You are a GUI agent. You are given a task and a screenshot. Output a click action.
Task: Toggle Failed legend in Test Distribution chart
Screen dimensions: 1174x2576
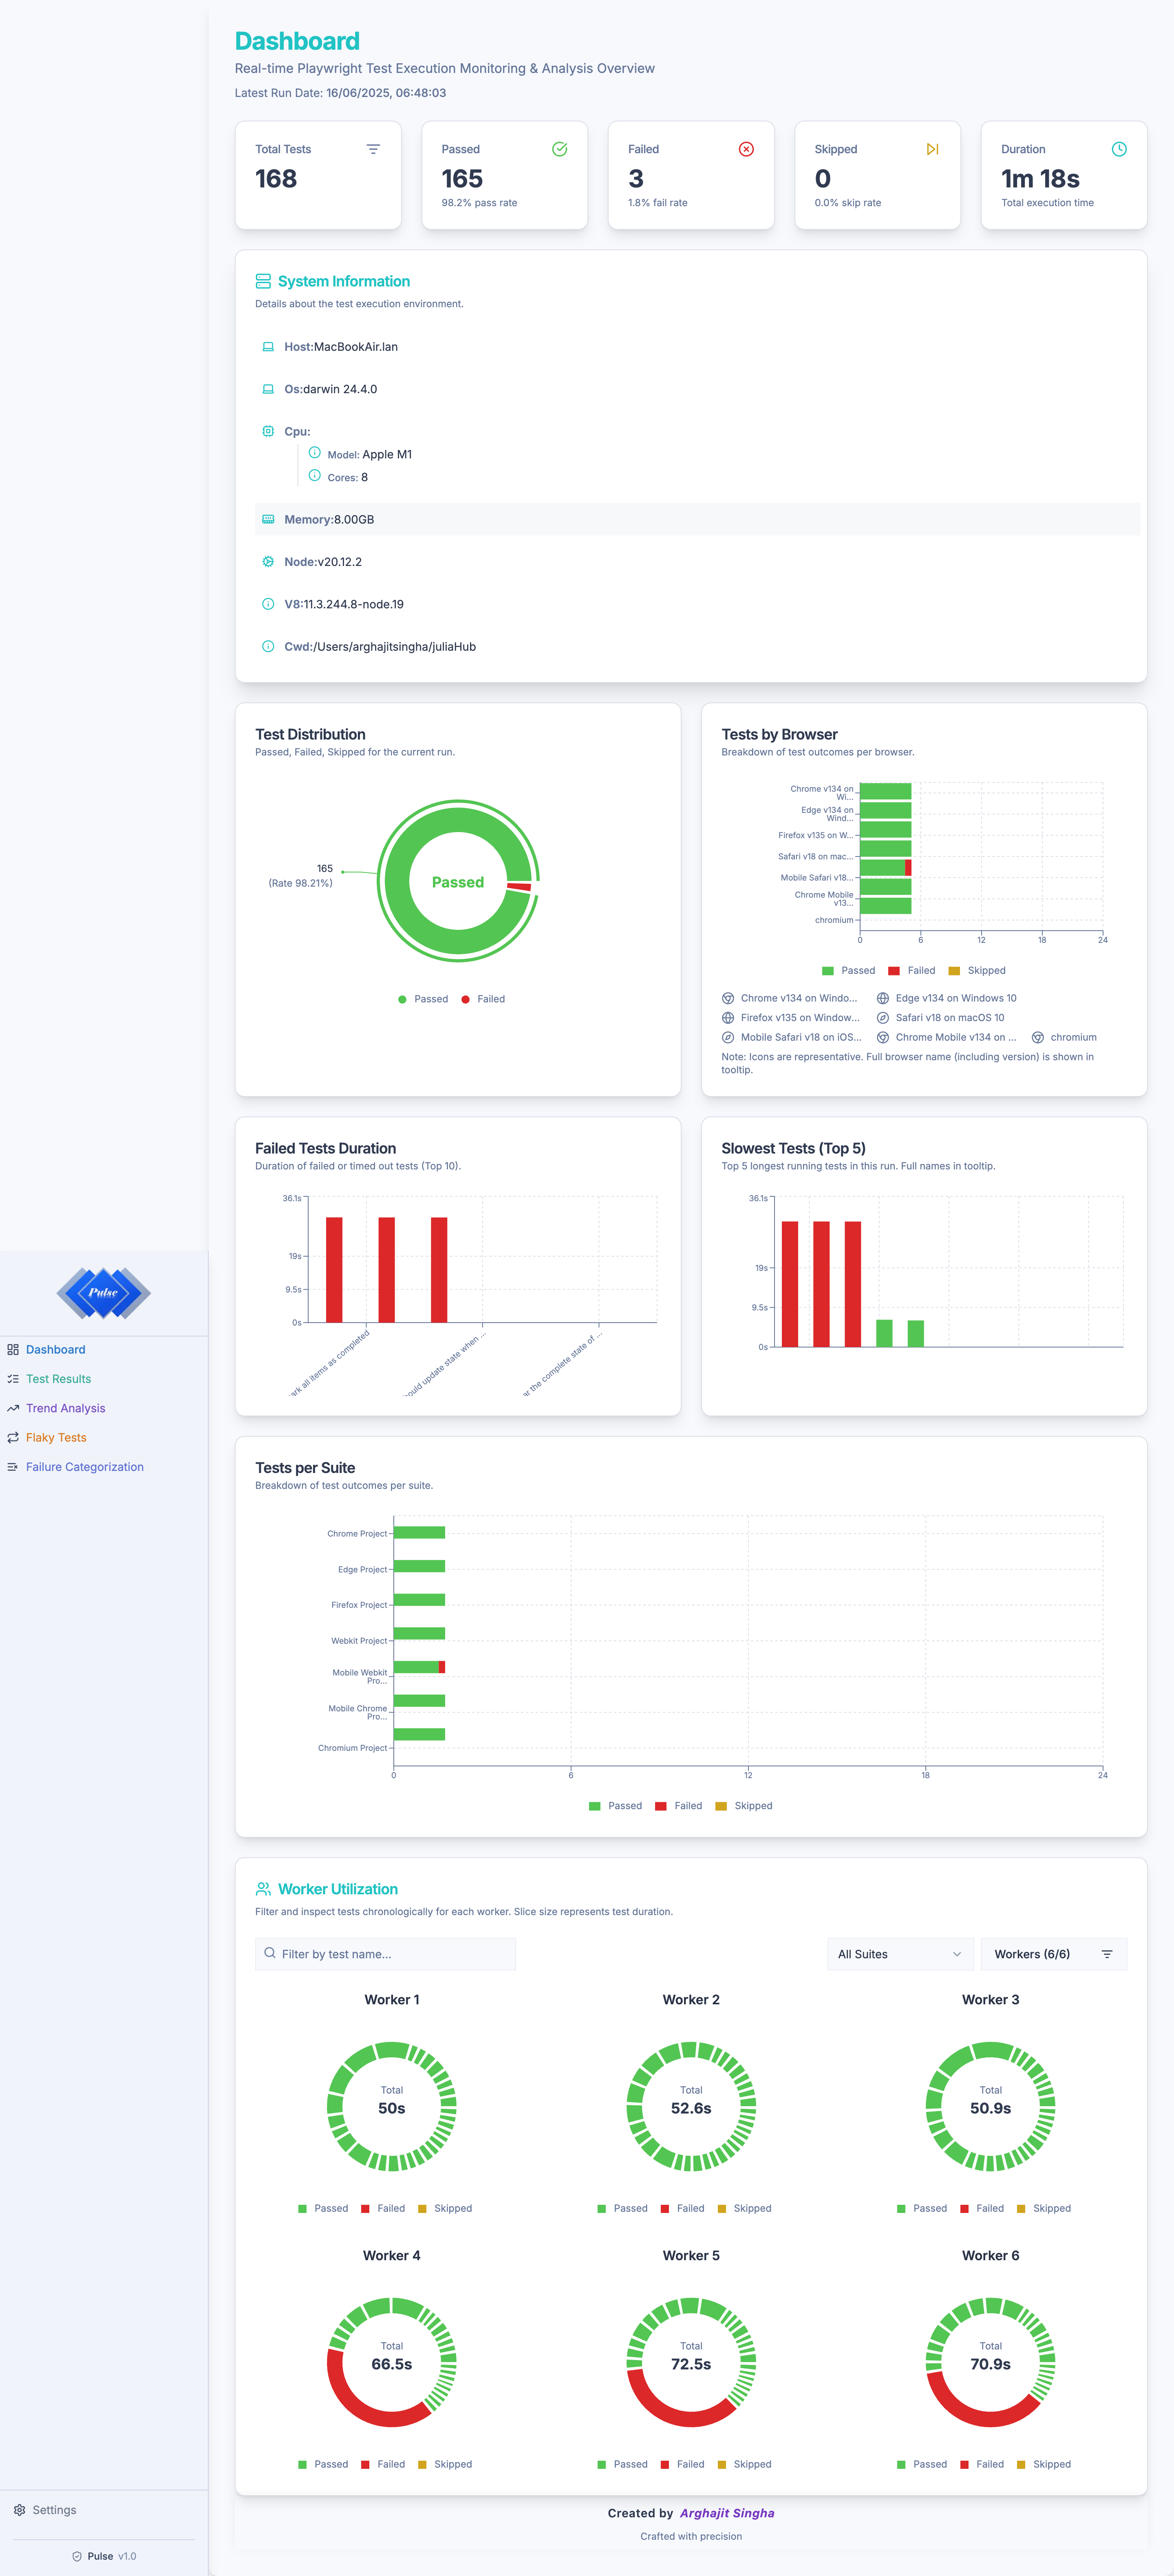tap(483, 999)
